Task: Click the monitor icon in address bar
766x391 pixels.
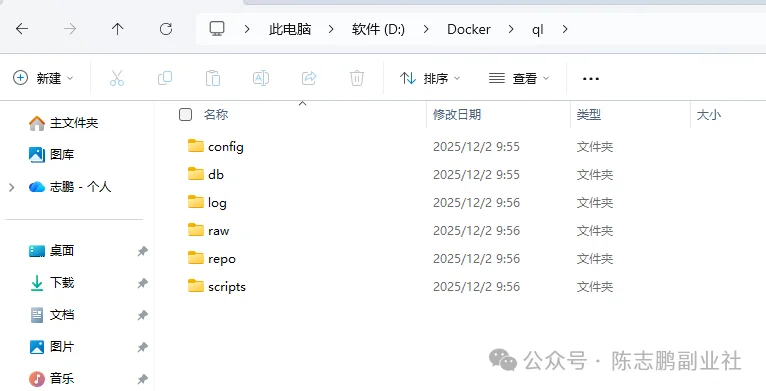Action: (x=217, y=28)
